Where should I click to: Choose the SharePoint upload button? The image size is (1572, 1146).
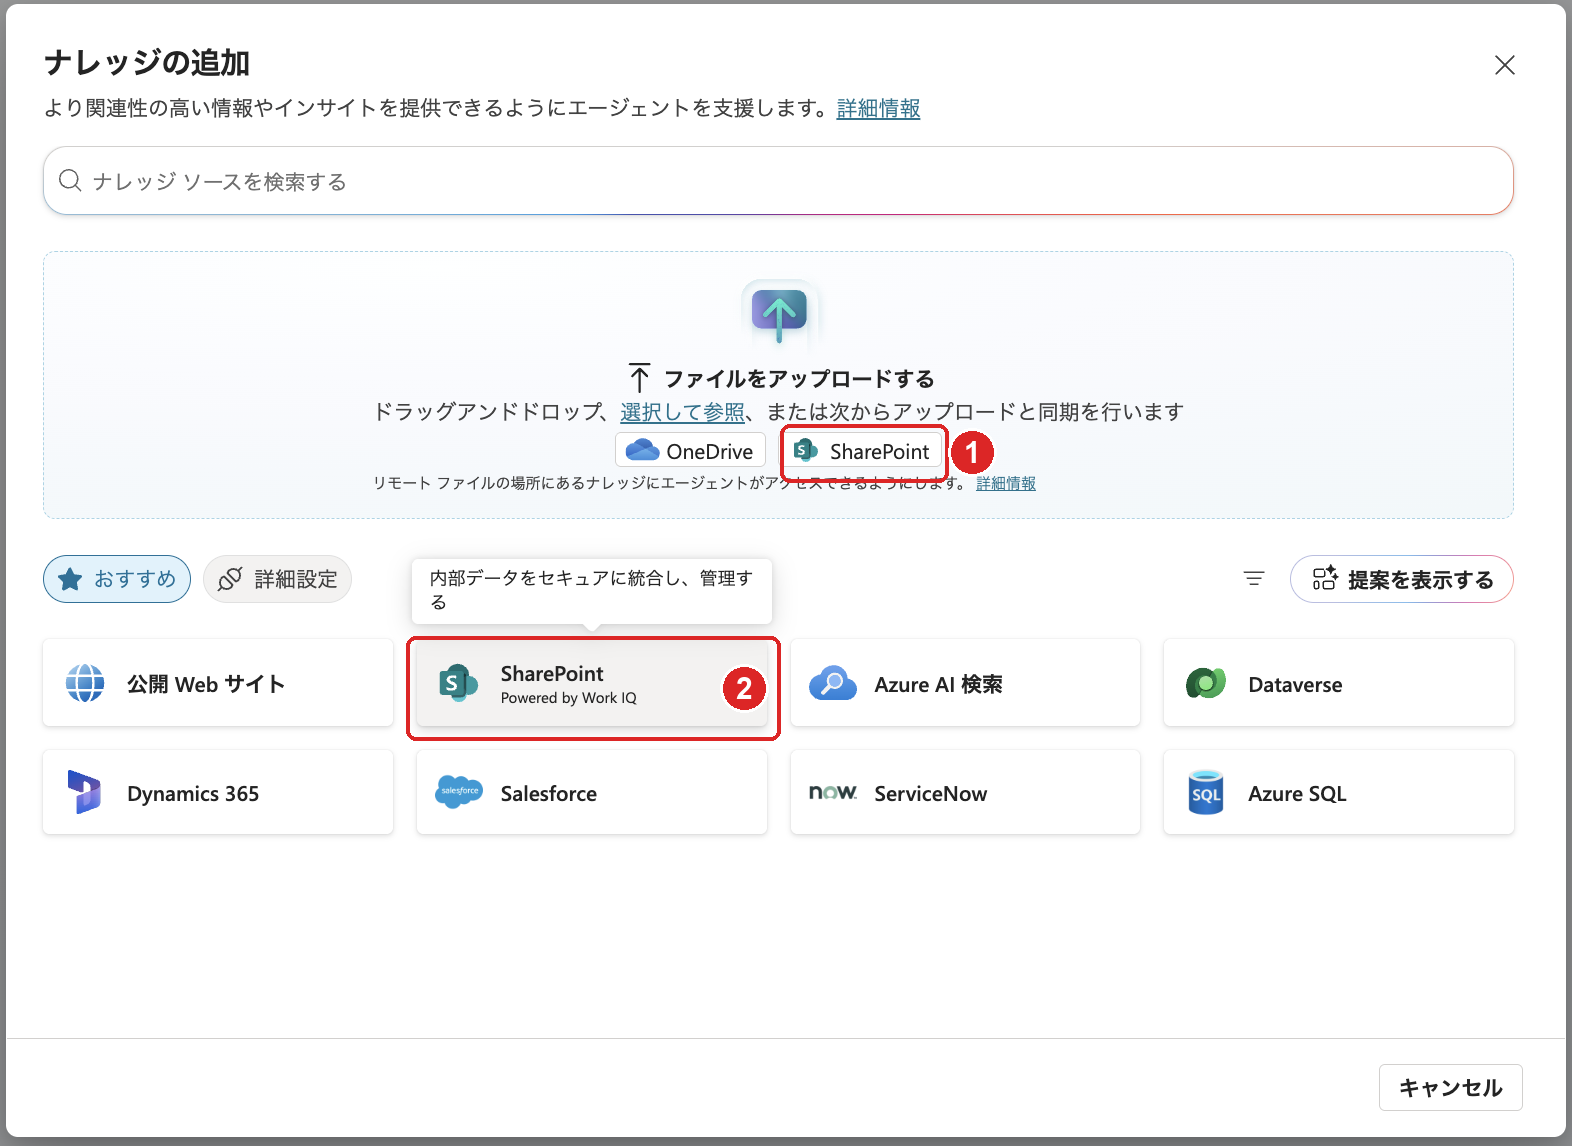coord(863,451)
